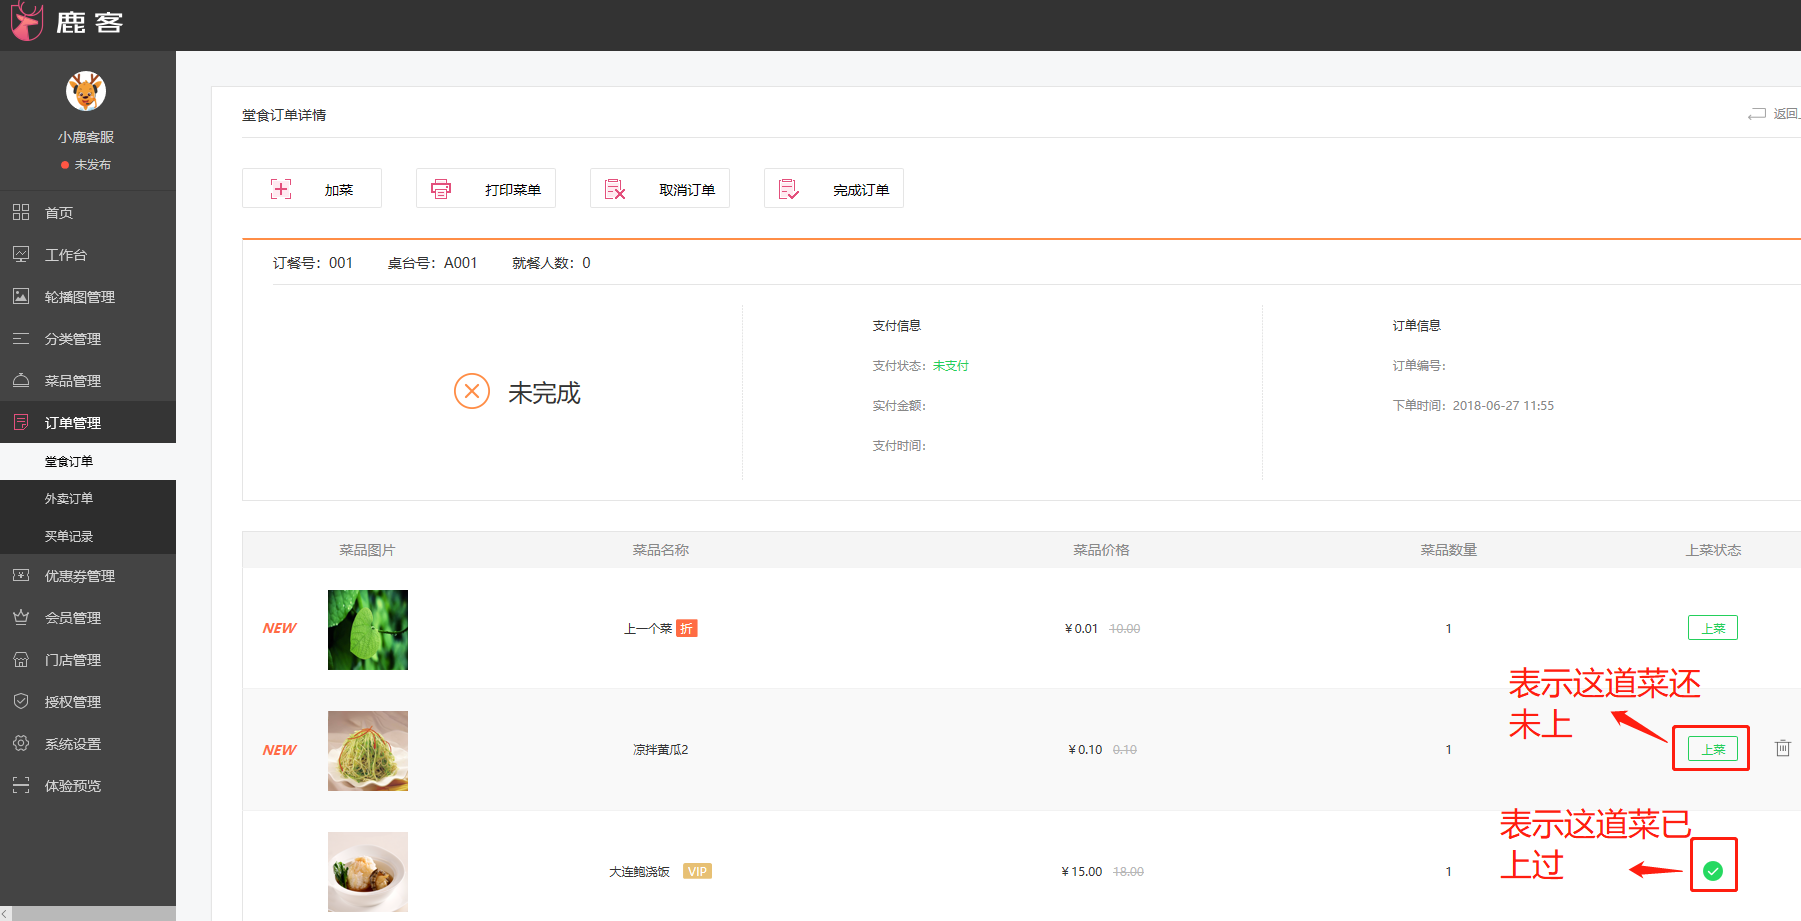Click the 体验预览 scan icon

pyautogui.click(x=21, y=785)
